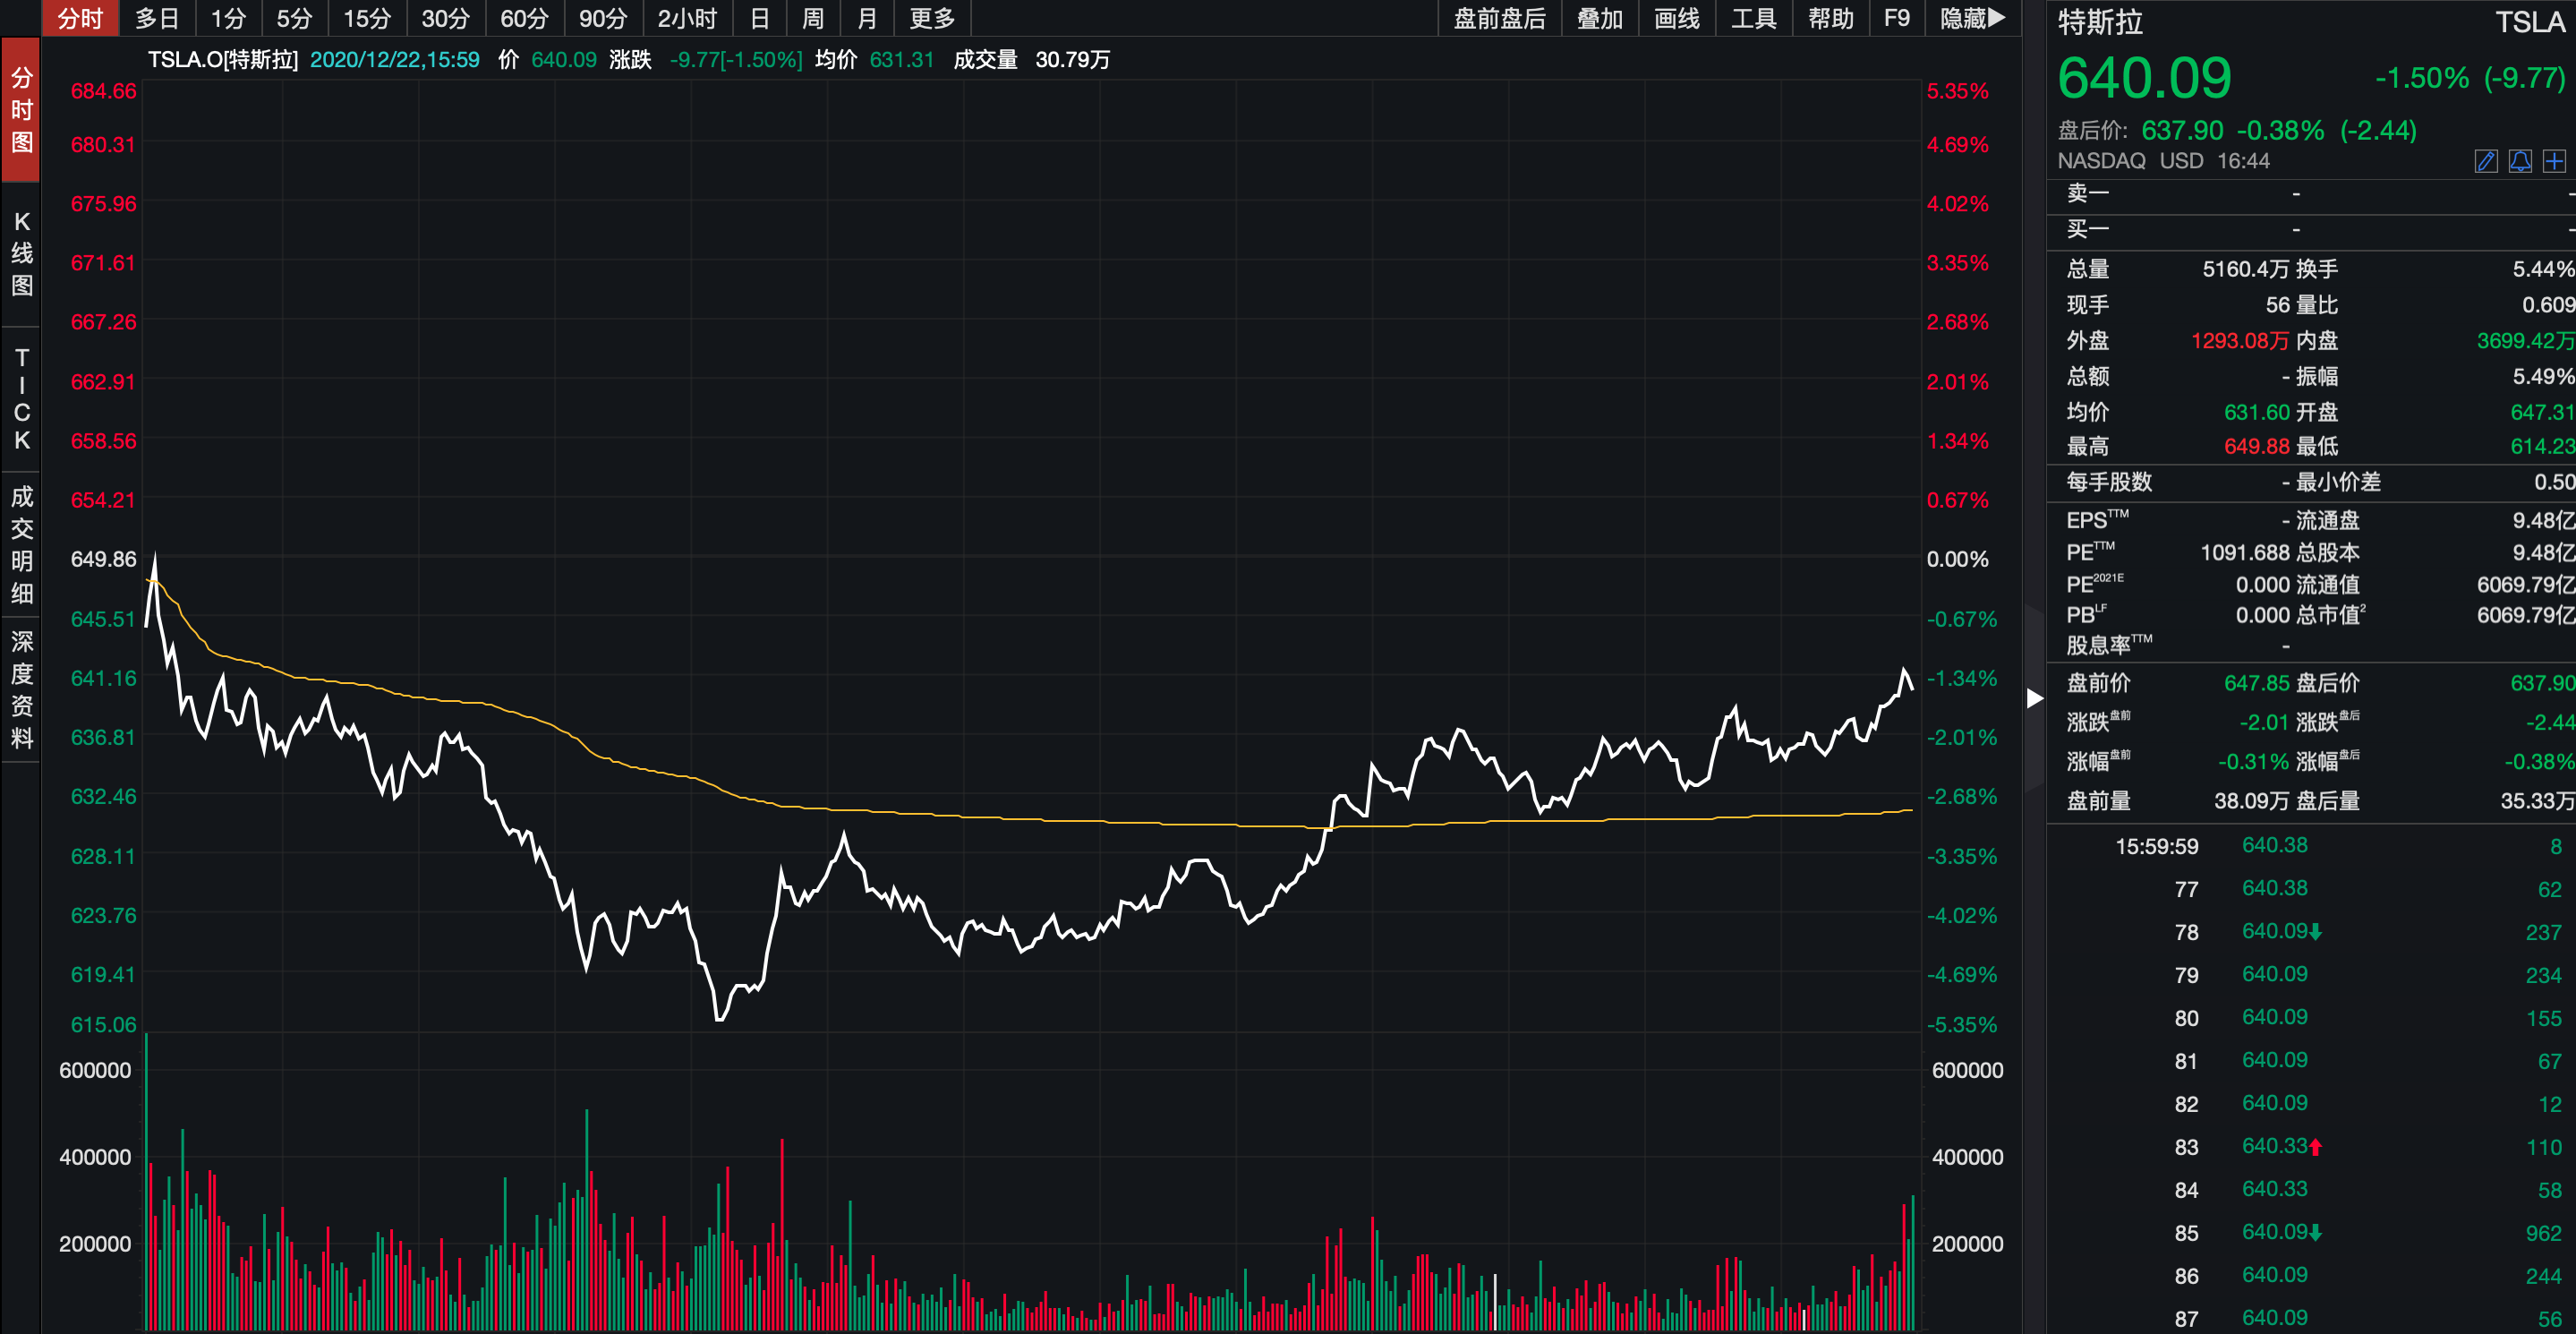
Task: Click the 外盘 1293.08万 value
Action: tap(2240, 341)
